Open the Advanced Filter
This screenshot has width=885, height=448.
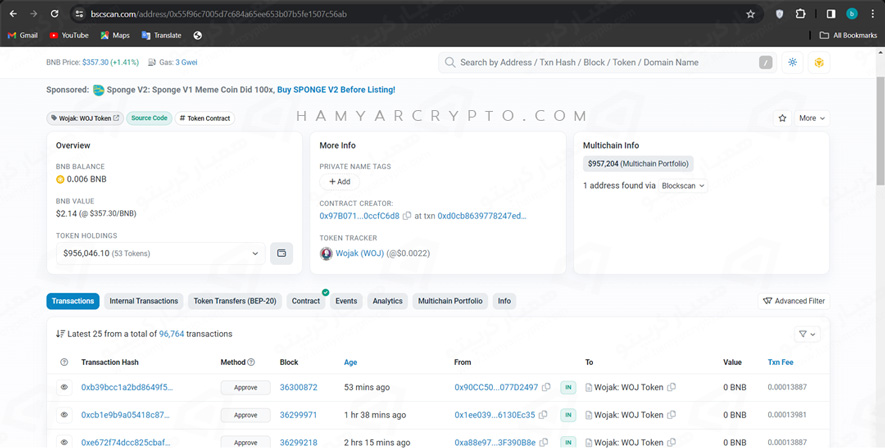794,301
